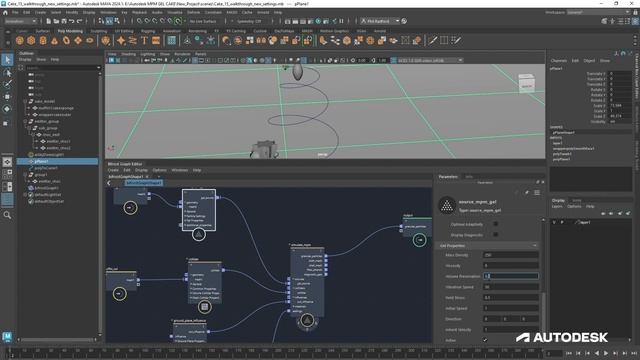Click the pin icon in Parameters panel
Image resolution: width=640 pixels, height=360 pixels.
[527, 192]
